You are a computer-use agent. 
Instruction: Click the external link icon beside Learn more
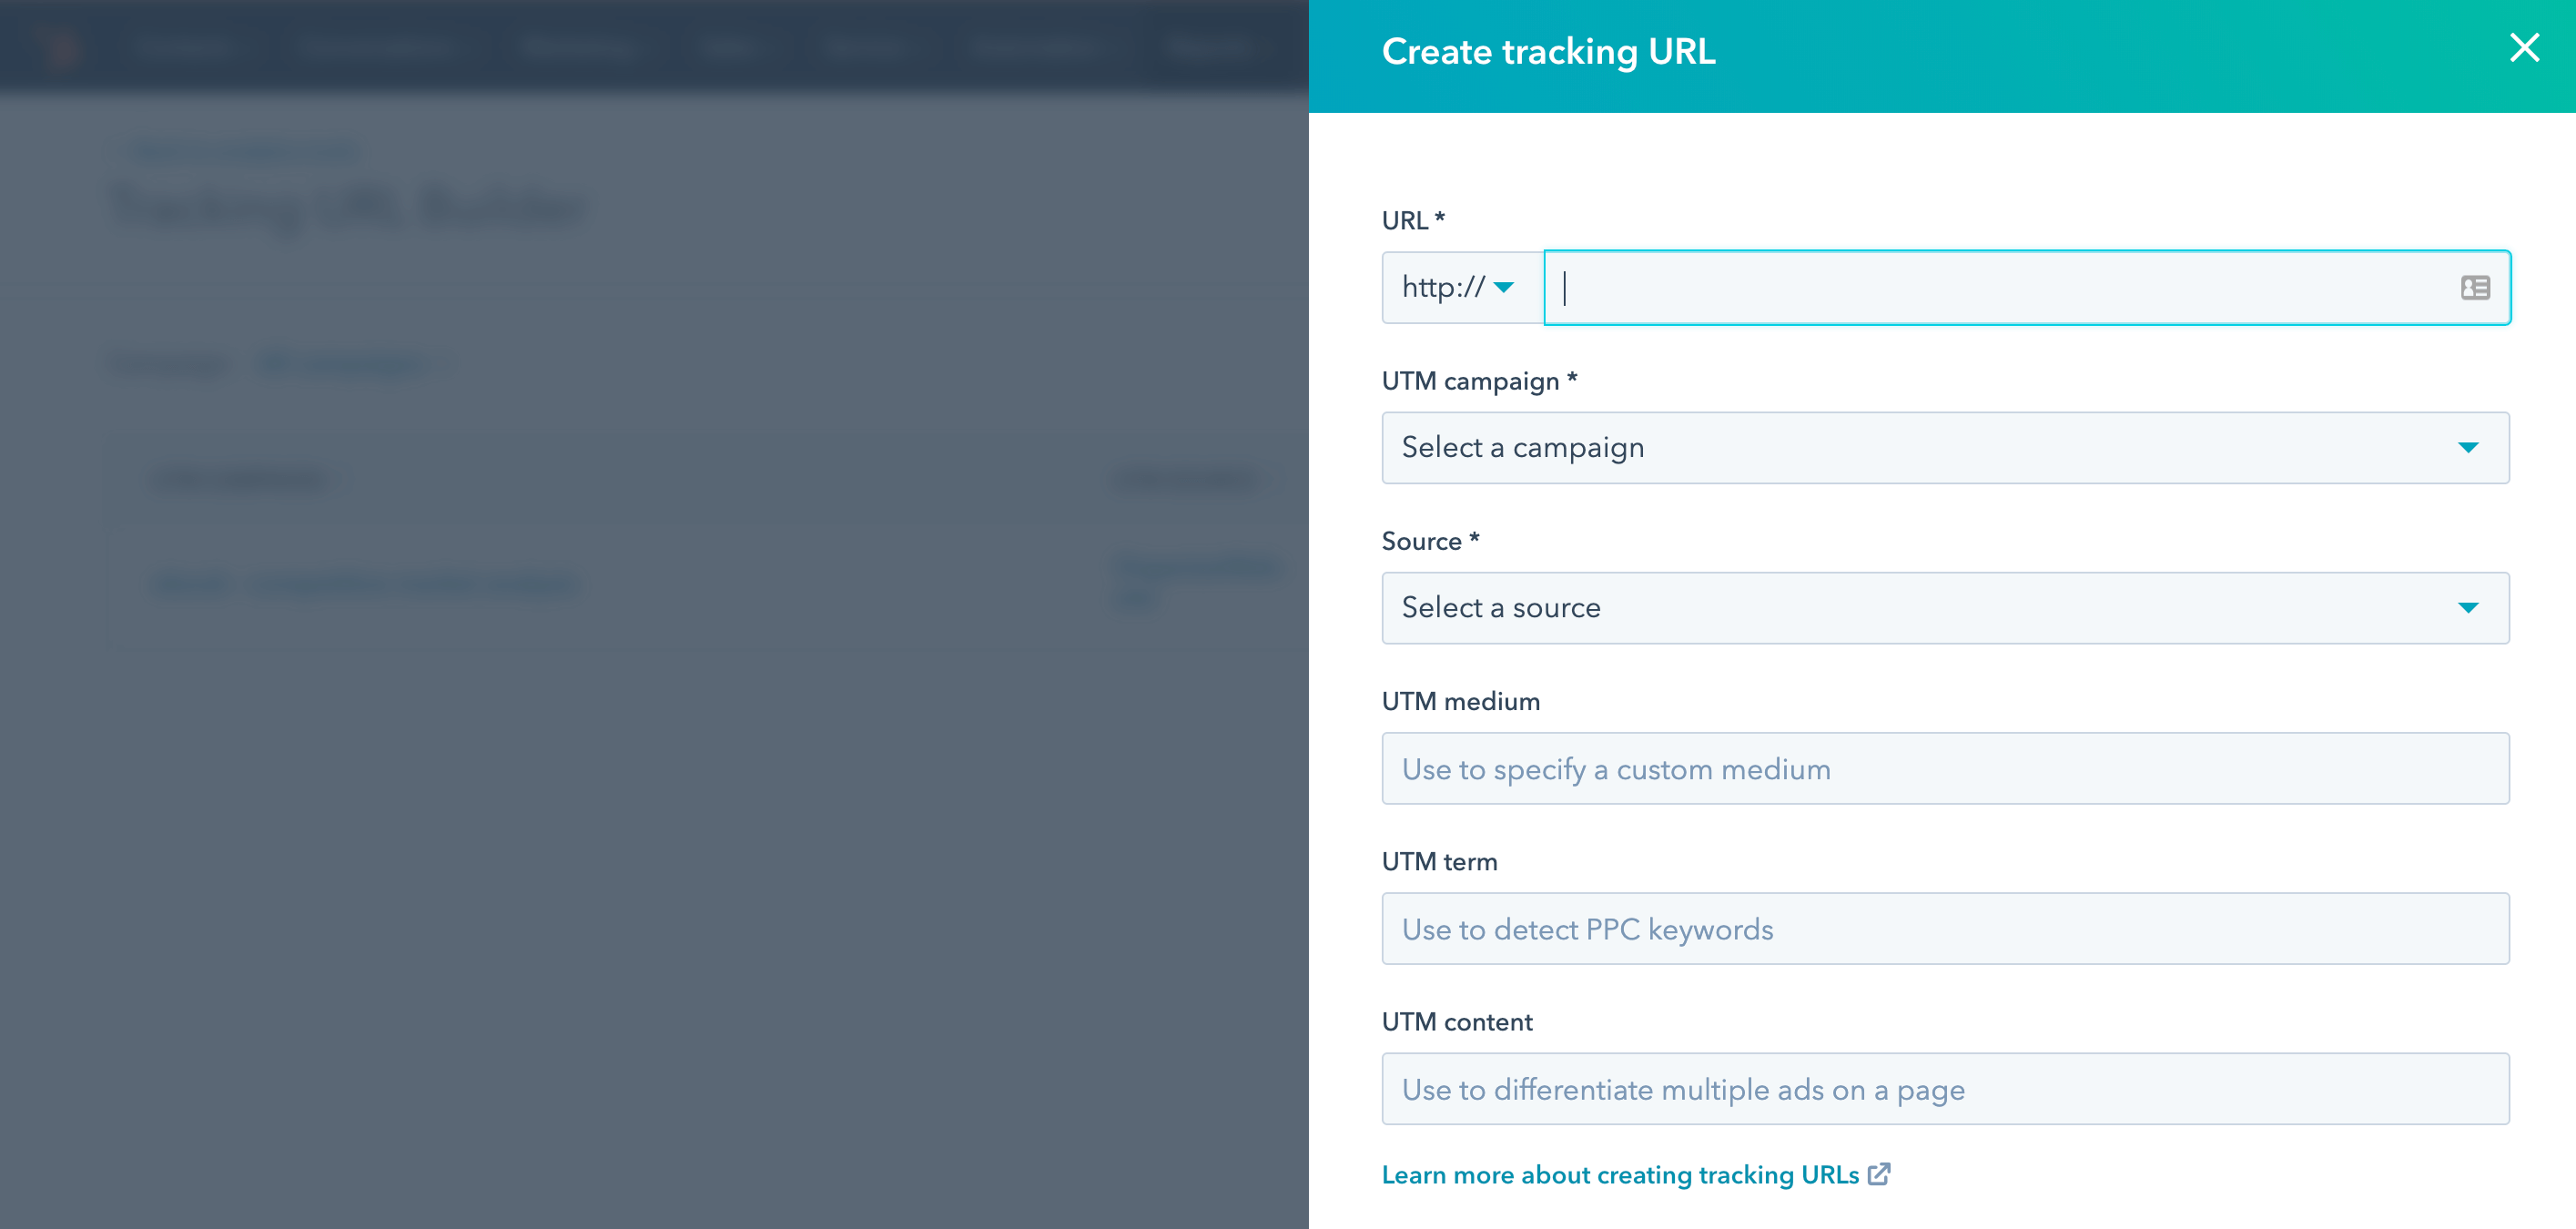pyautogui.click(x=1879, y=1174)
